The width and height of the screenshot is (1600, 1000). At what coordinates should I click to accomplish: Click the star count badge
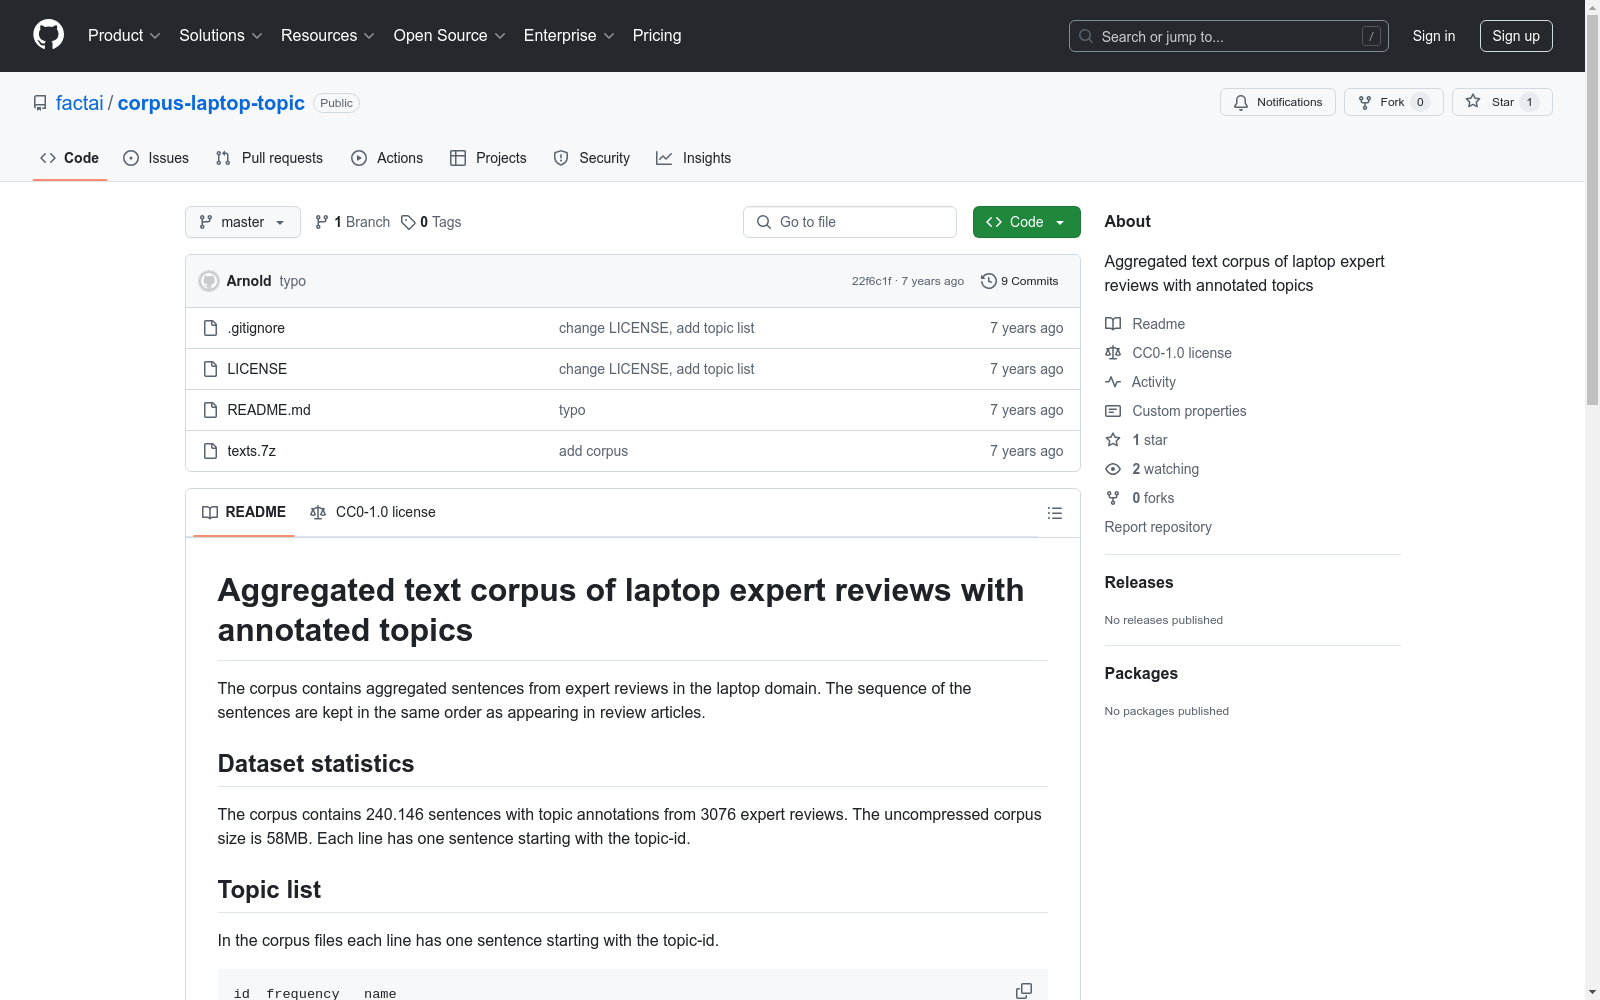1529,102
